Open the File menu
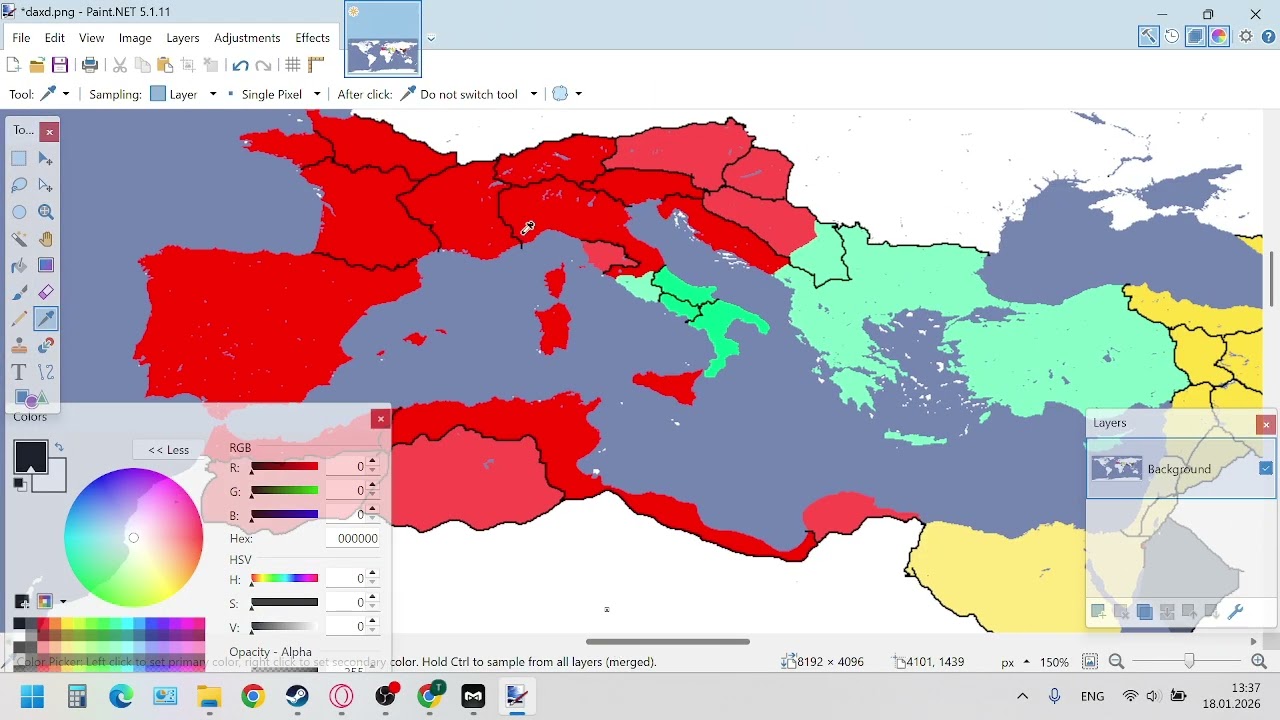Screen dimensions: 1280x720 21,38
